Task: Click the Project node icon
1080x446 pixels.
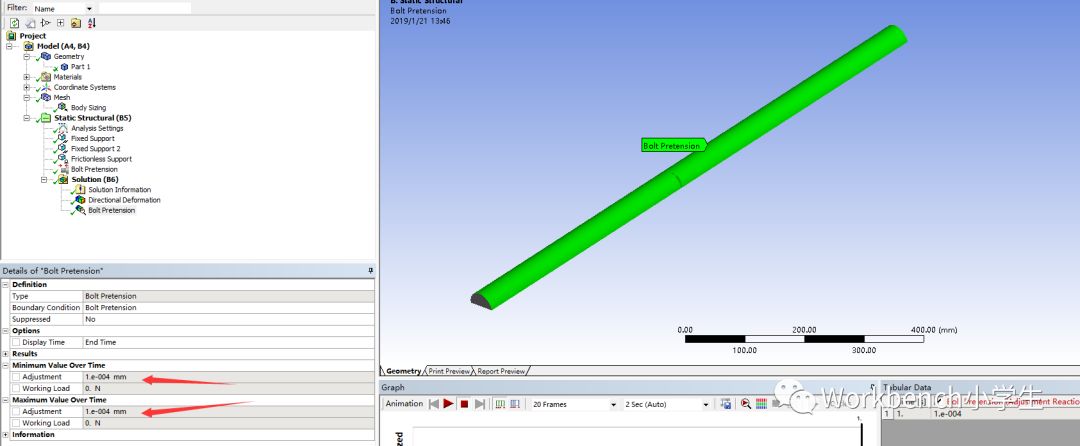Action: tap(11, 36)
